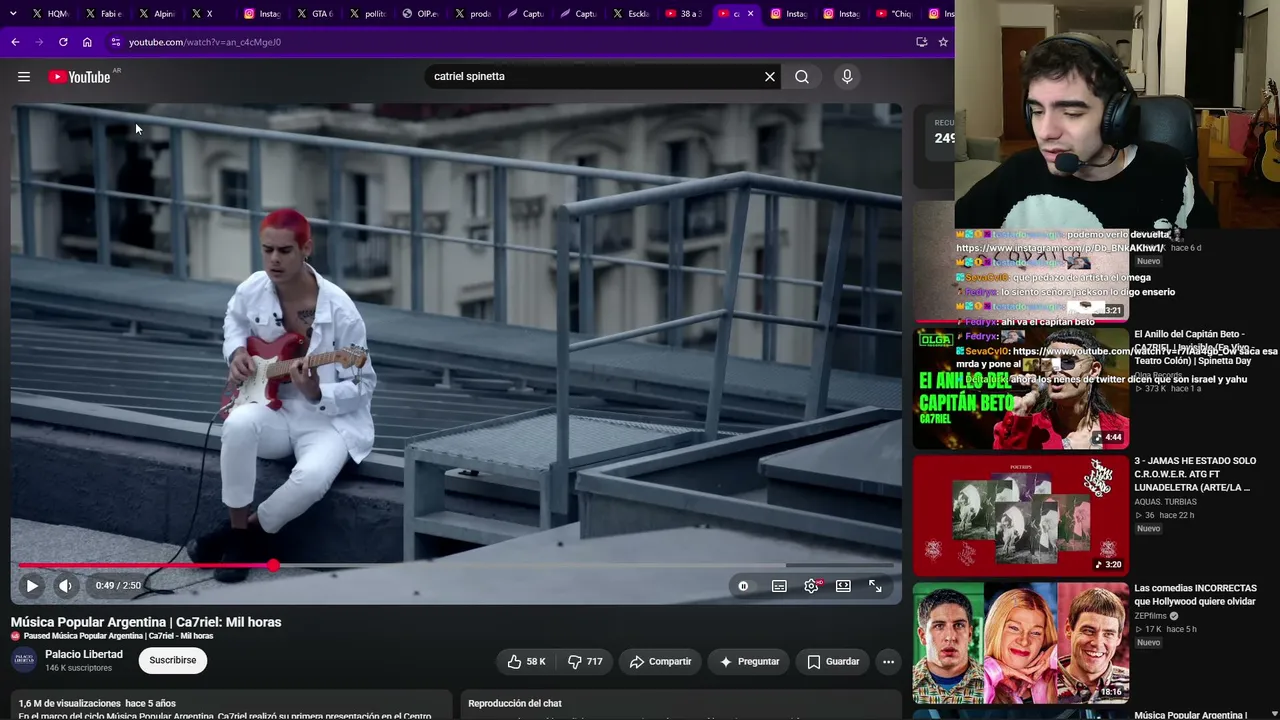Open the ZEPfilms channel link
Image resolution: width=1280 pixels, height=720 pixels.
(1151, 616)
